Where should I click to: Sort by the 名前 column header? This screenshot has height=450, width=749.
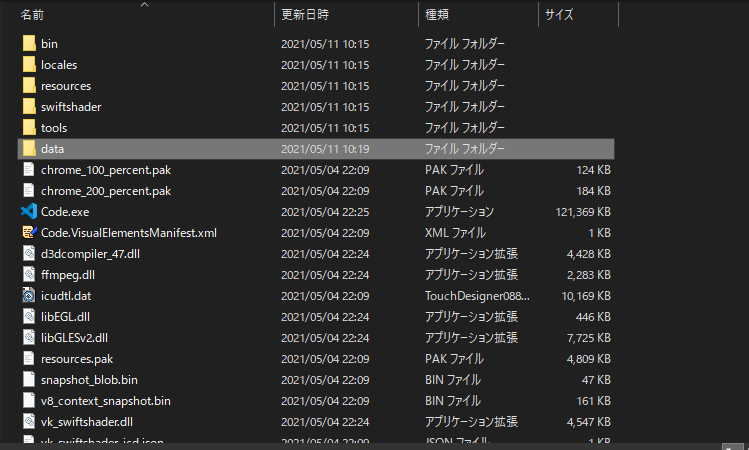click(x=32, y=15)
